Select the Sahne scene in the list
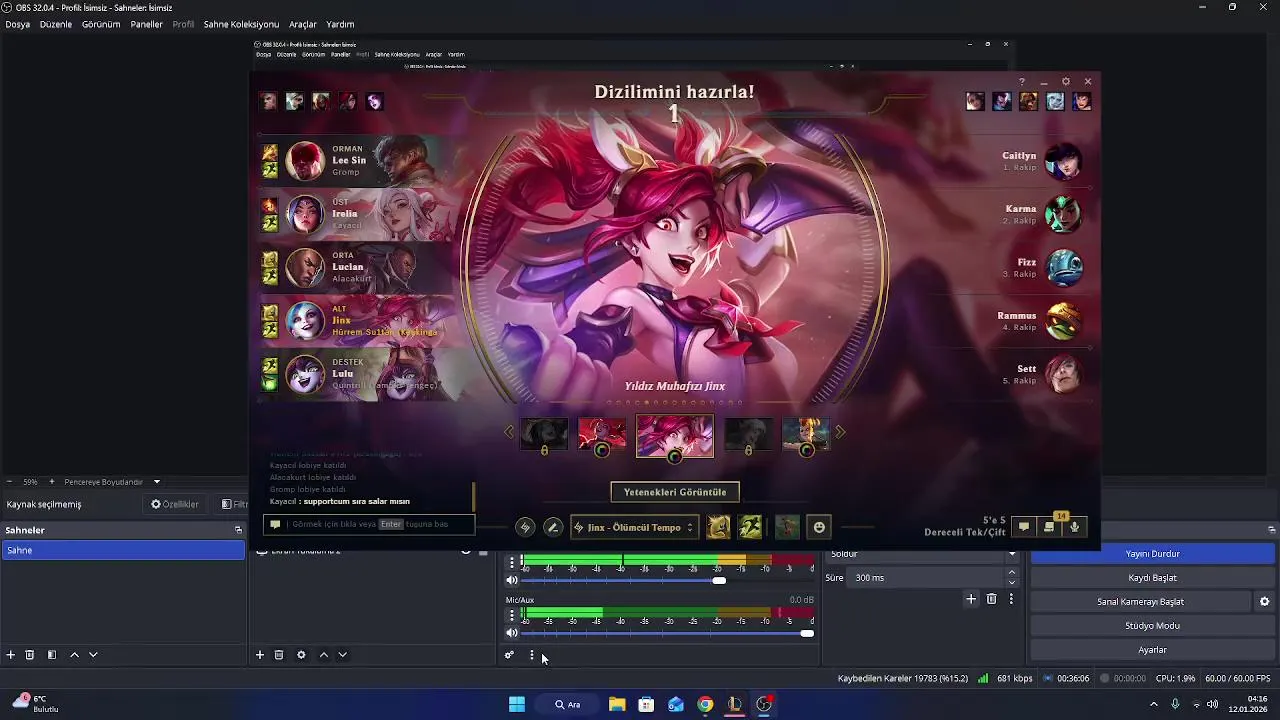Viewport: 1280px width, 720px height. pos(123,550)
